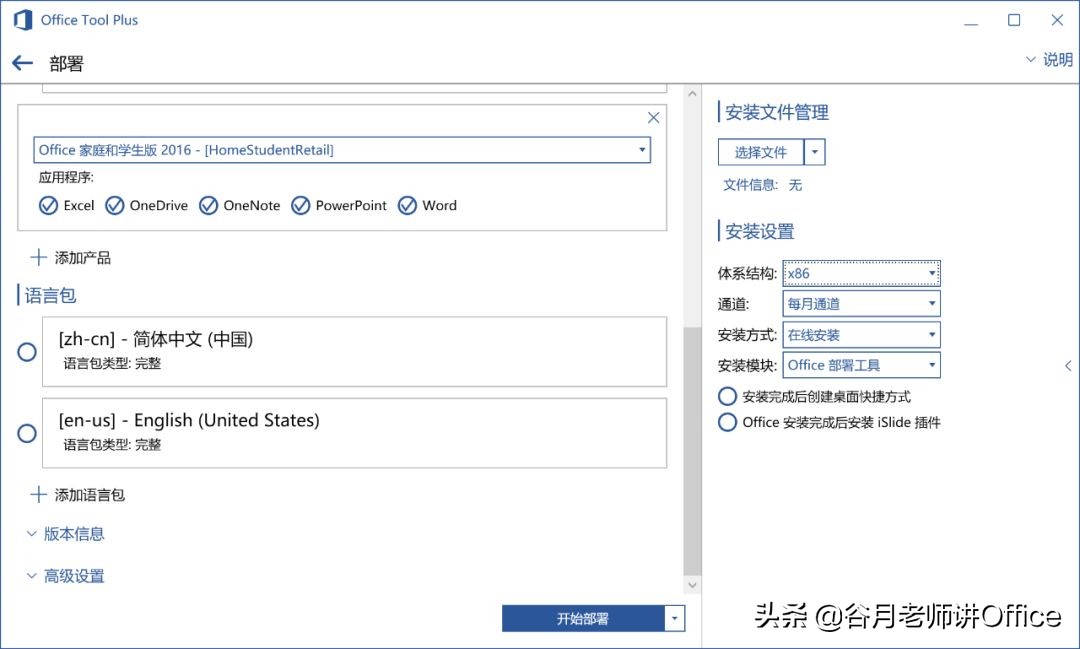This screenshot has width=1080, height=649.
Task: Click the vertical scrollbar thumb
Action: point(692,451)
